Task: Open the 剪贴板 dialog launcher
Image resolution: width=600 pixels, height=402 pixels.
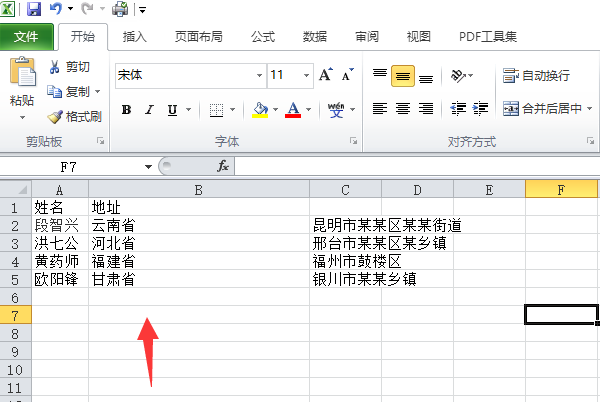Action: coord(101,141)
